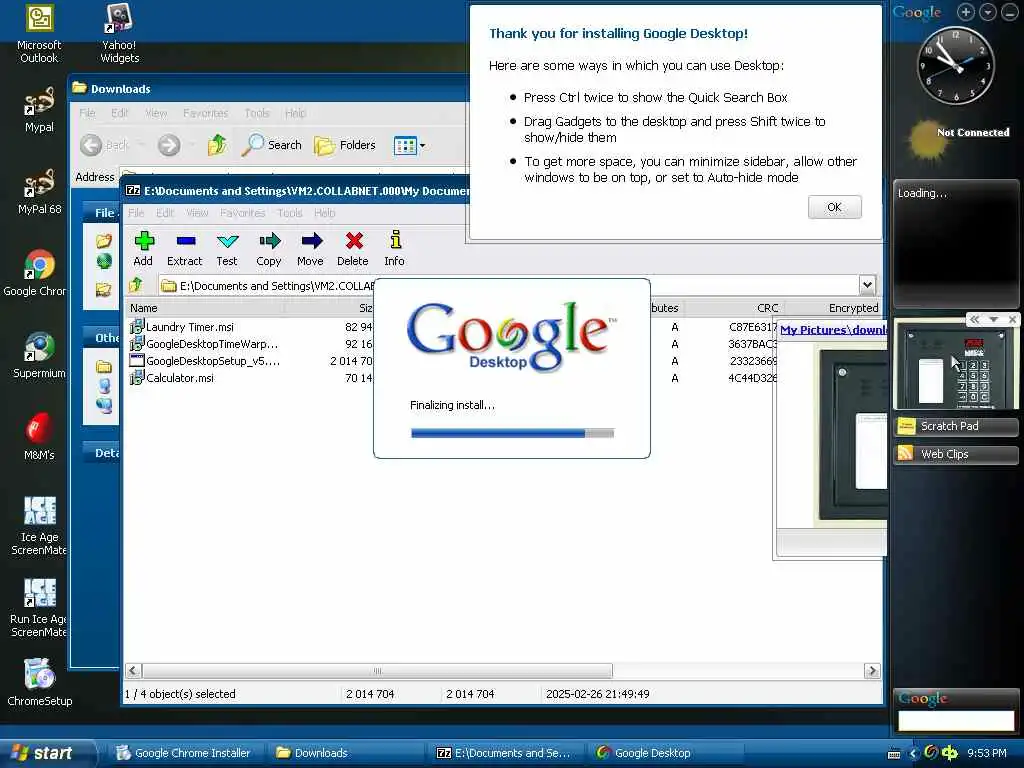Viewport: 1024px width, 768px height.
Task: Open the Web Clips gadget
Action: (955, 455)
